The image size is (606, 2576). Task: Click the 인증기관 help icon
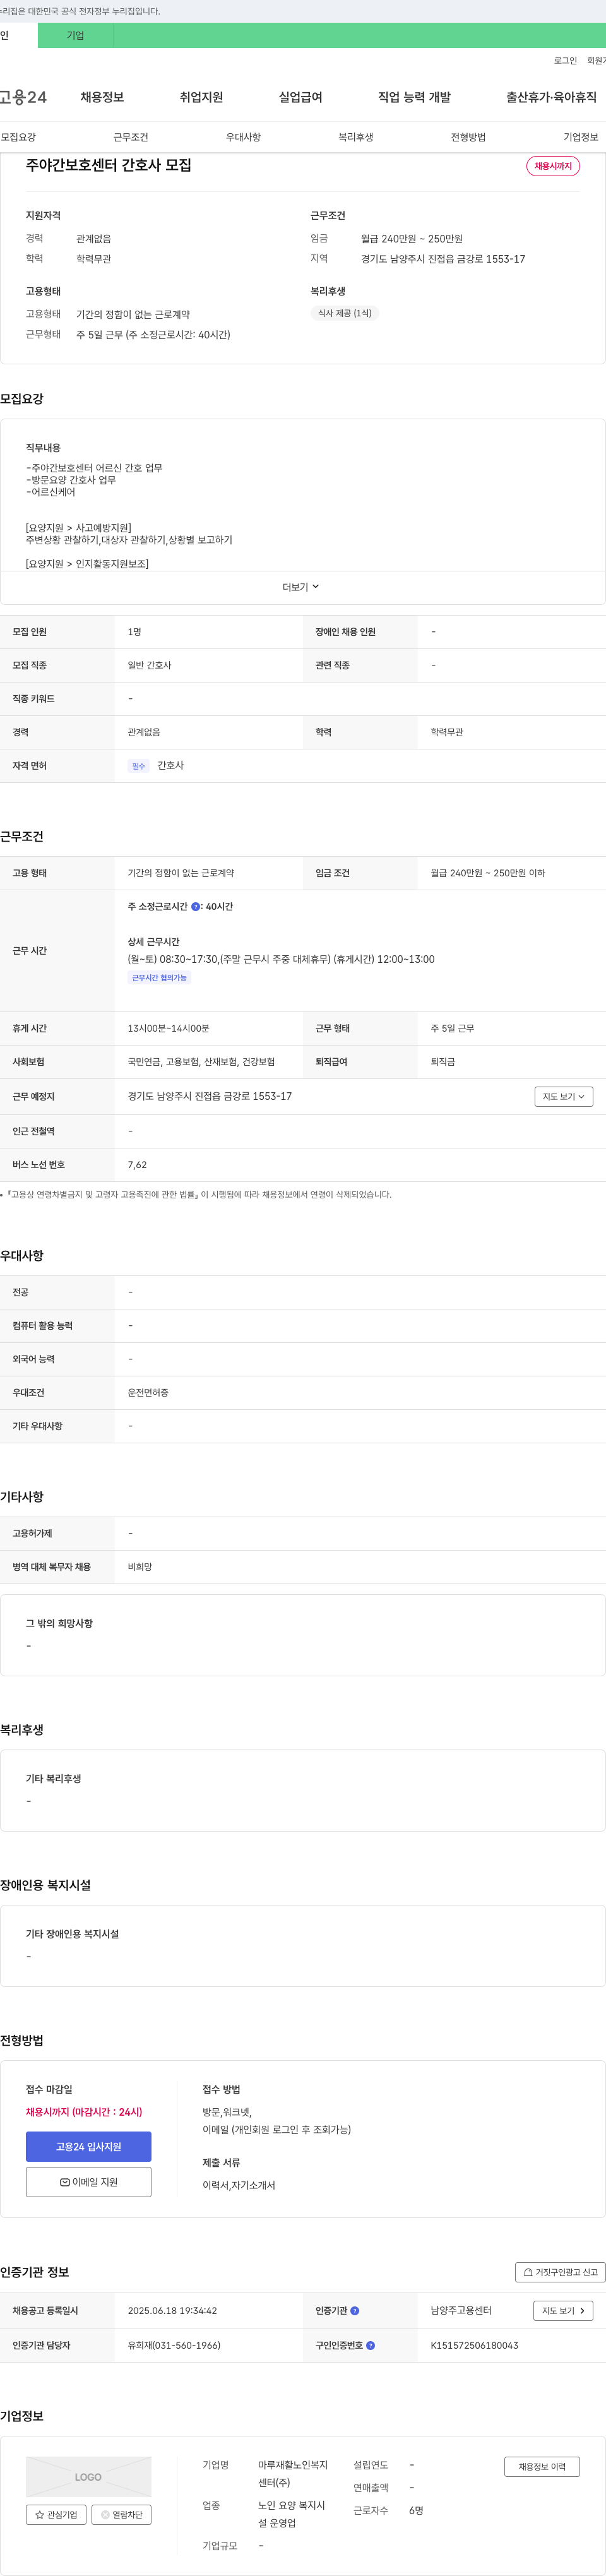355,2311
